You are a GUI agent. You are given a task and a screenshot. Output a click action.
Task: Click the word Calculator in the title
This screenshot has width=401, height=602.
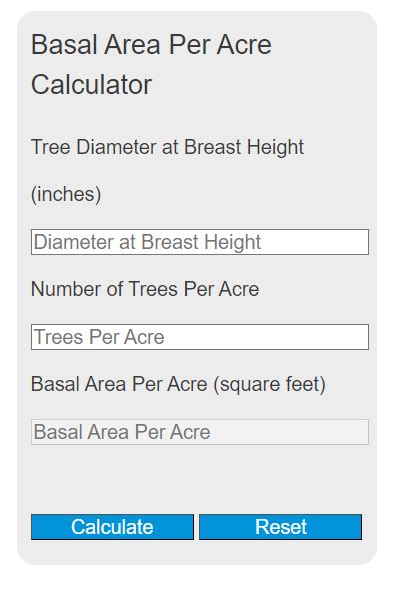tap(92, 85)
